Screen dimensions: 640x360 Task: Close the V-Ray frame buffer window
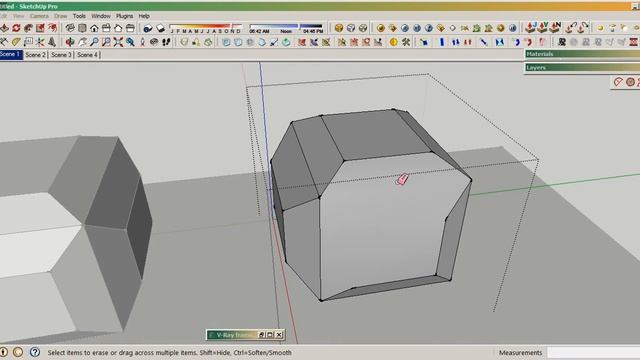pos(279,335)
